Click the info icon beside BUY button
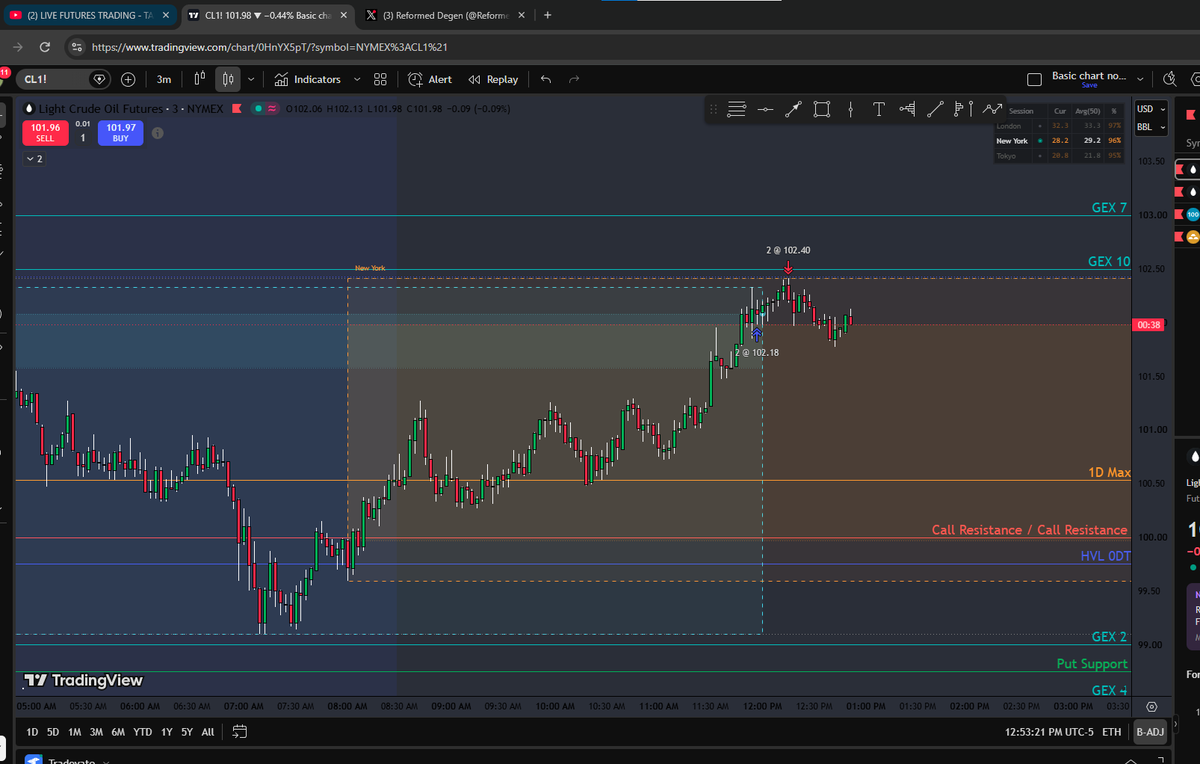Screen dimensions: 1200x764 [158, 133]
